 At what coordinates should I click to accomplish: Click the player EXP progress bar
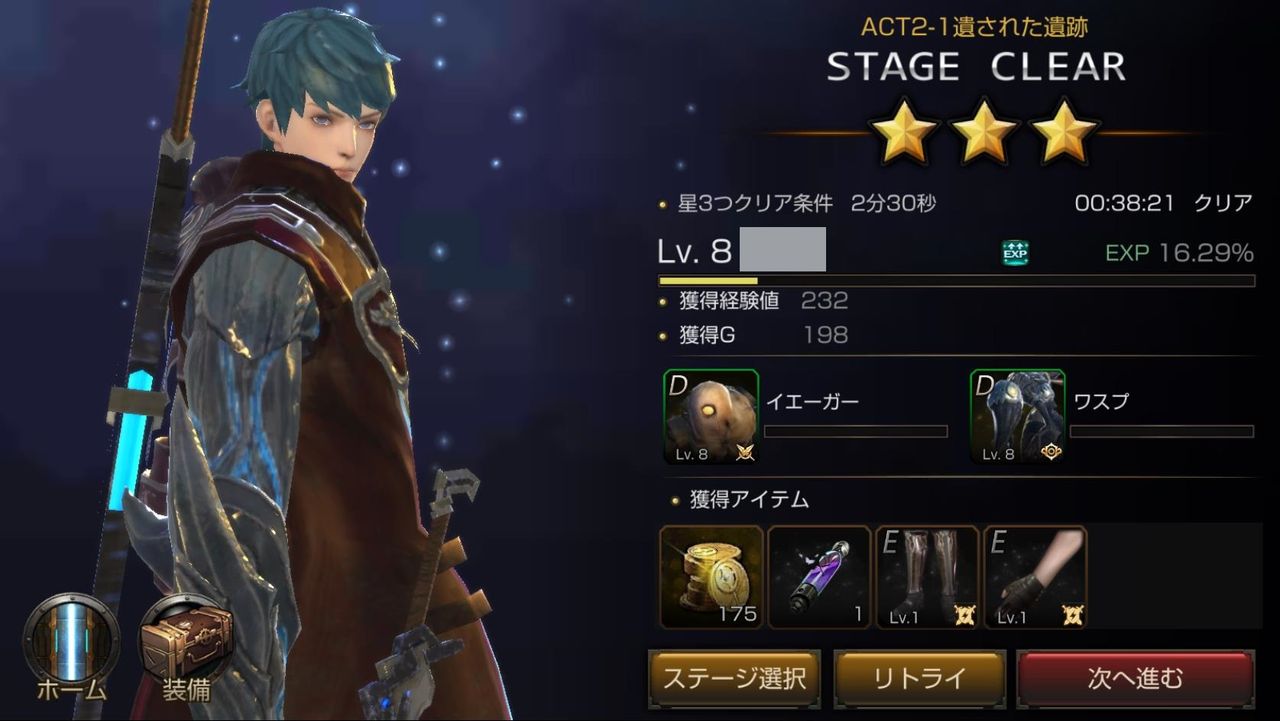[x=956, y=282]
